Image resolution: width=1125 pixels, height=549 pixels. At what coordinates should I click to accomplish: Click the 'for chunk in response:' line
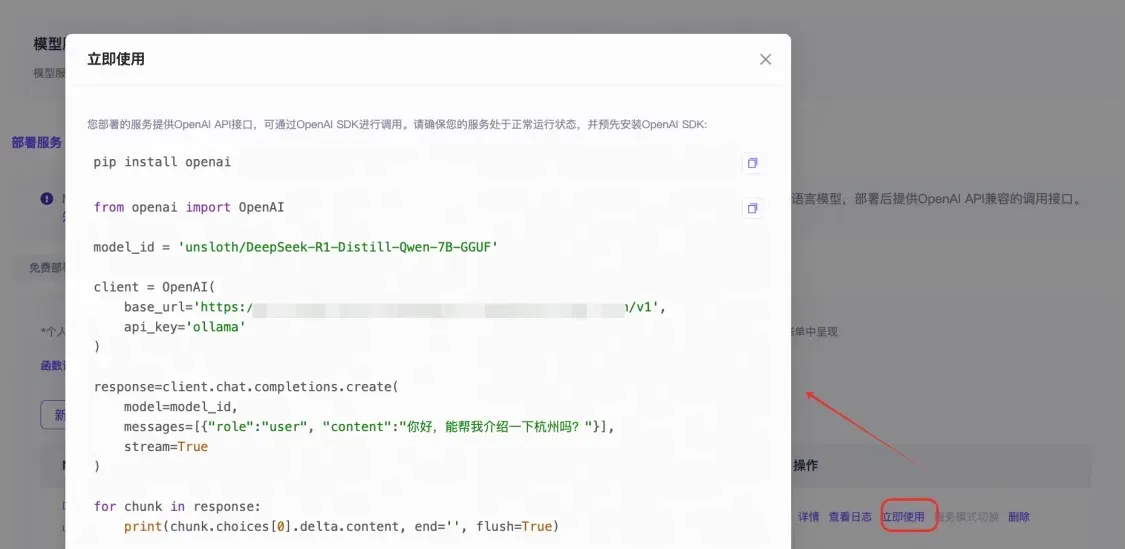[177, 506]
